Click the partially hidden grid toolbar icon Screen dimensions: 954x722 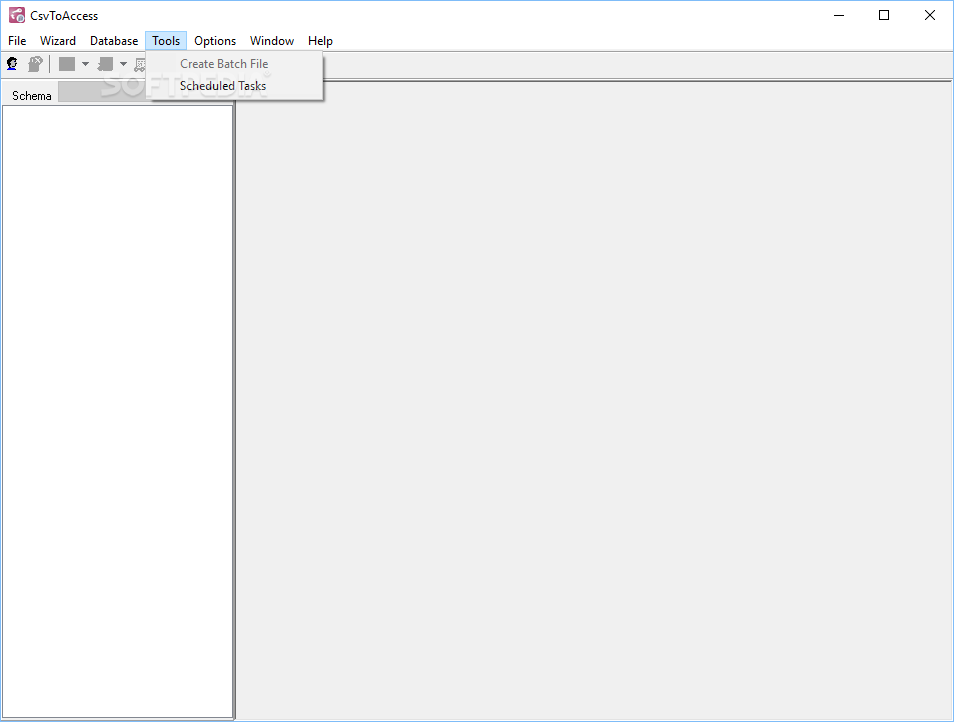(x=140, y=64)
